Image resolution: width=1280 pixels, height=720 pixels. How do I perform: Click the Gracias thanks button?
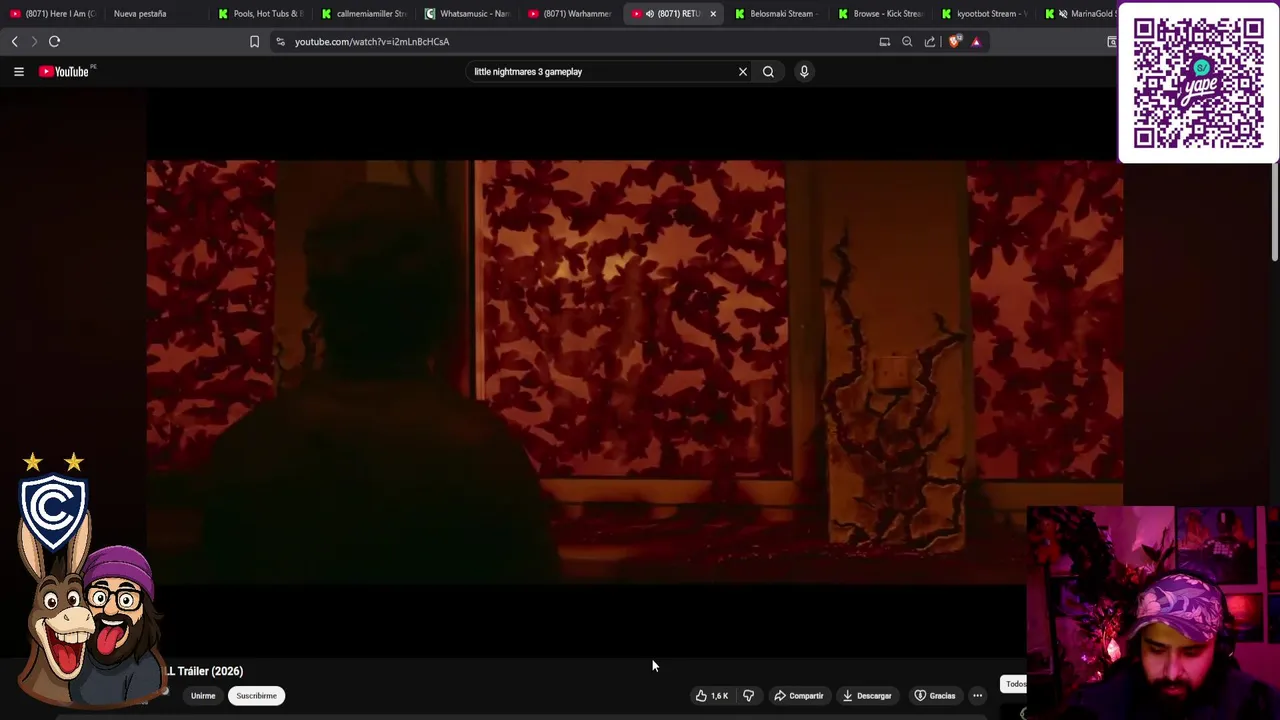[934, 695]
